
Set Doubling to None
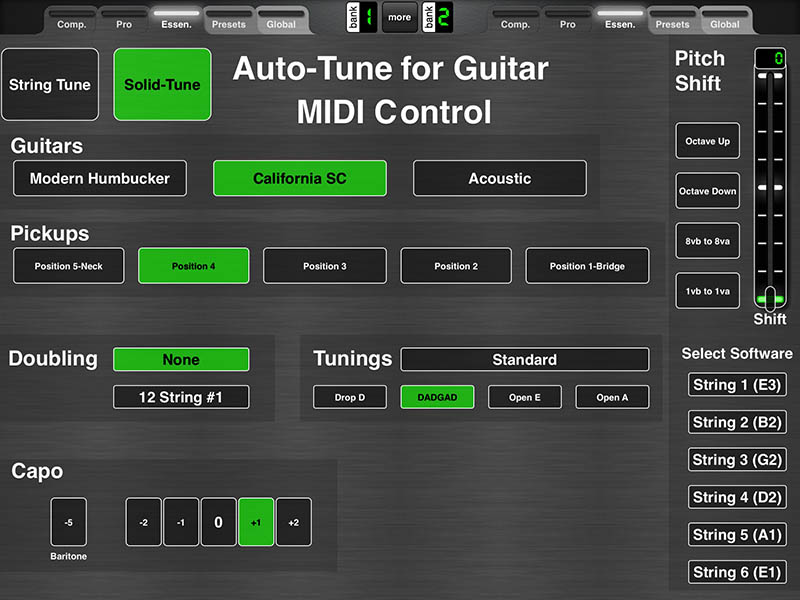[181, 360]
